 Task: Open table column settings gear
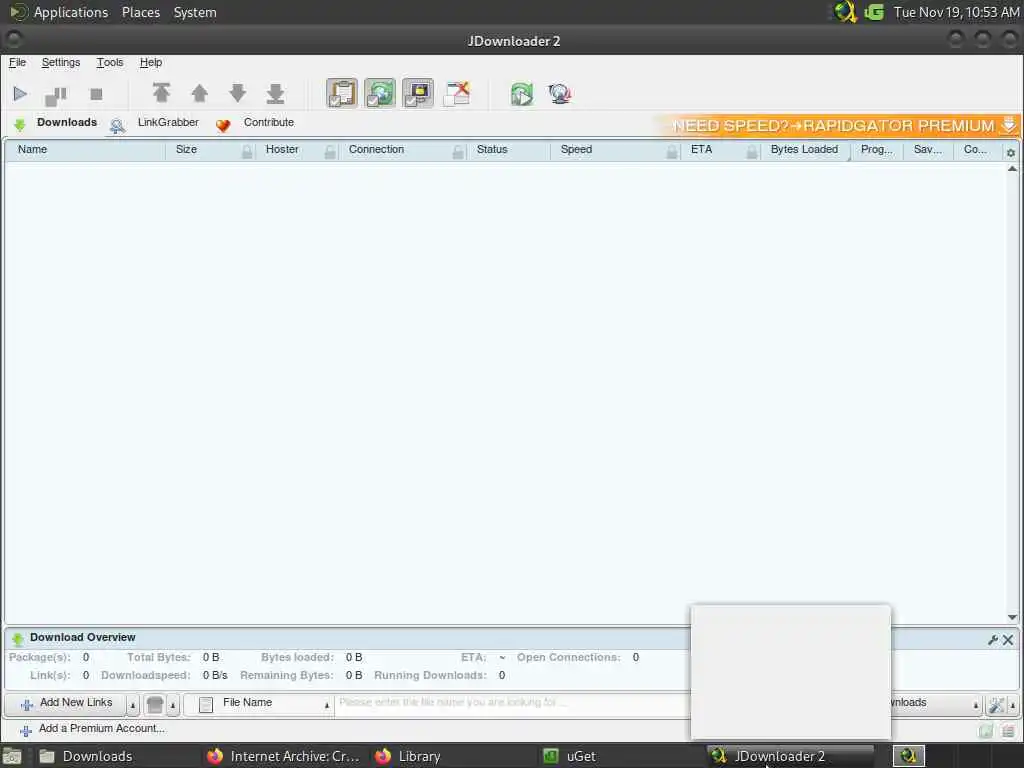[x=1011, y=153]
